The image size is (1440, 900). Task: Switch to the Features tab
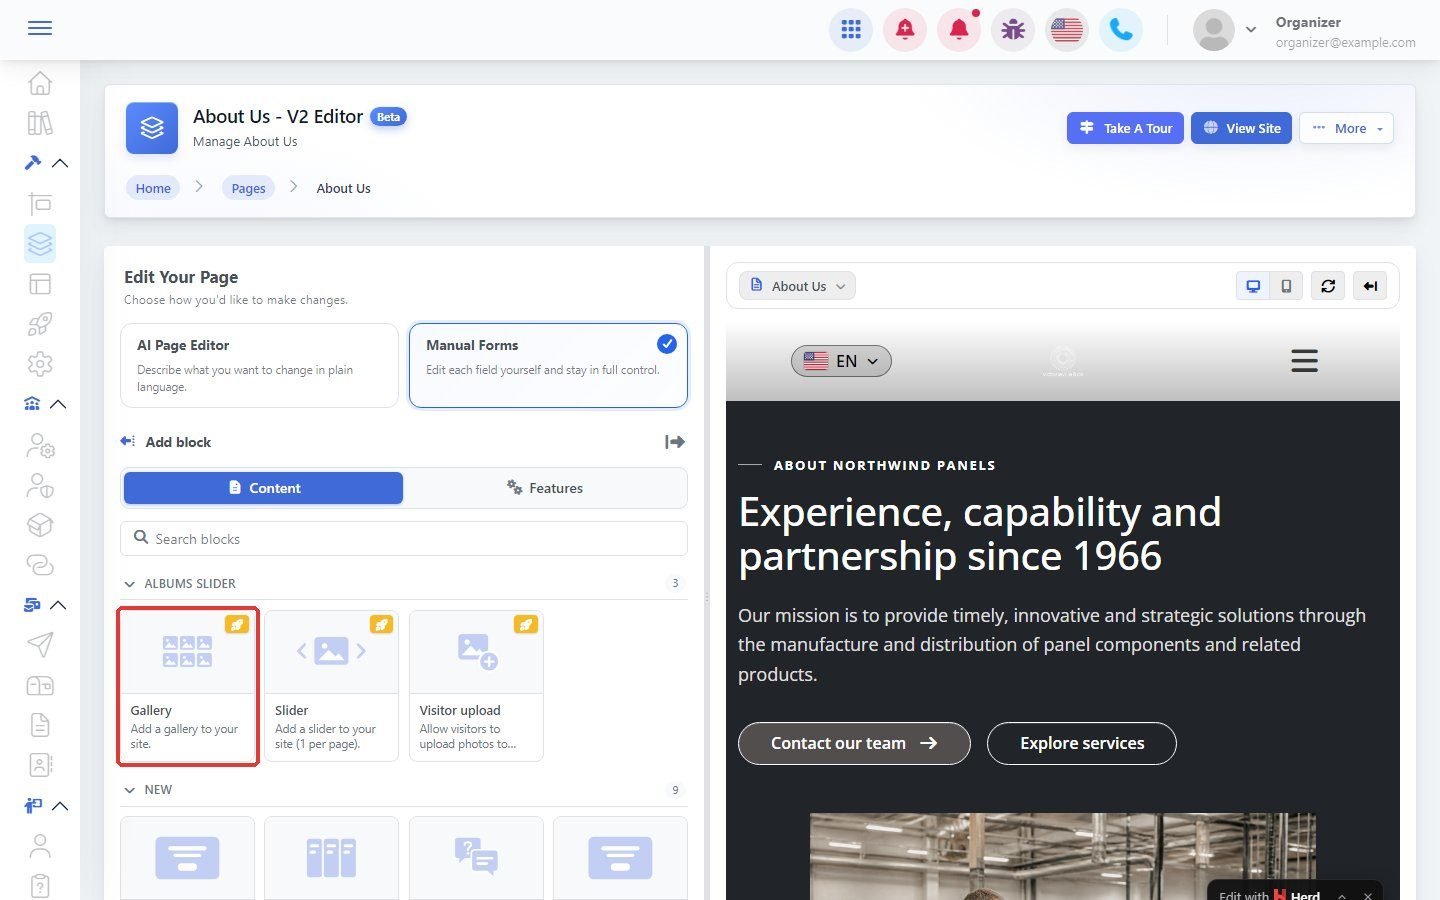545,488
